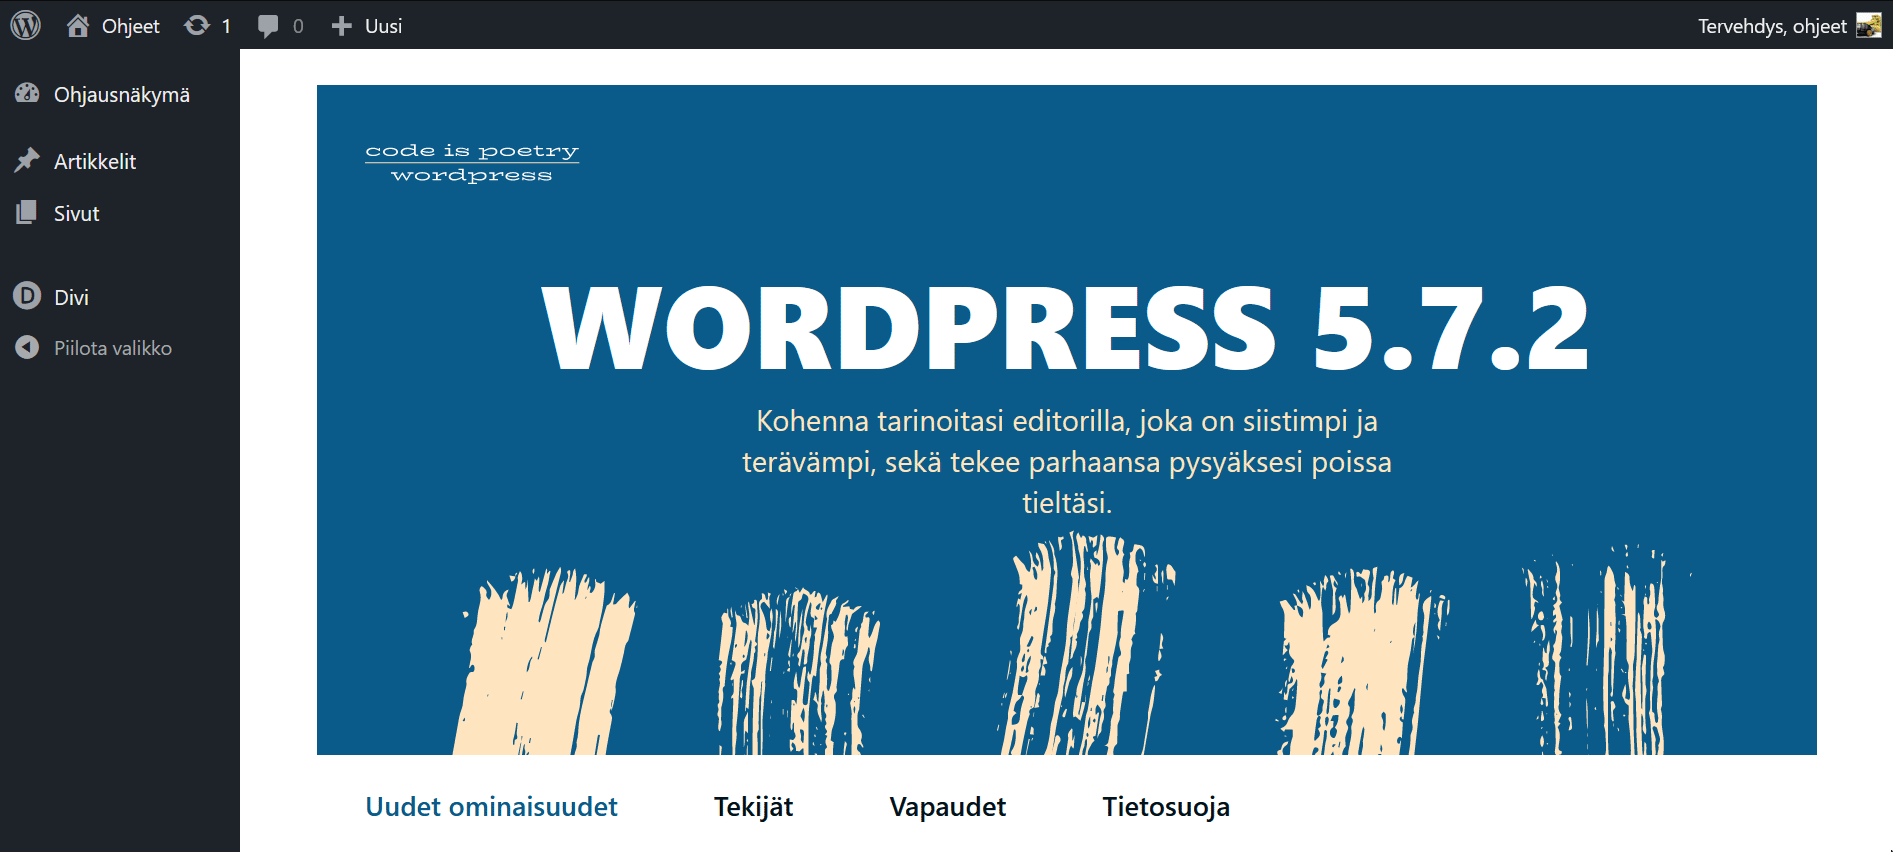Click the comments bubble icon
This screenshot has height=852, width=1893.
[x=268, y=26]
